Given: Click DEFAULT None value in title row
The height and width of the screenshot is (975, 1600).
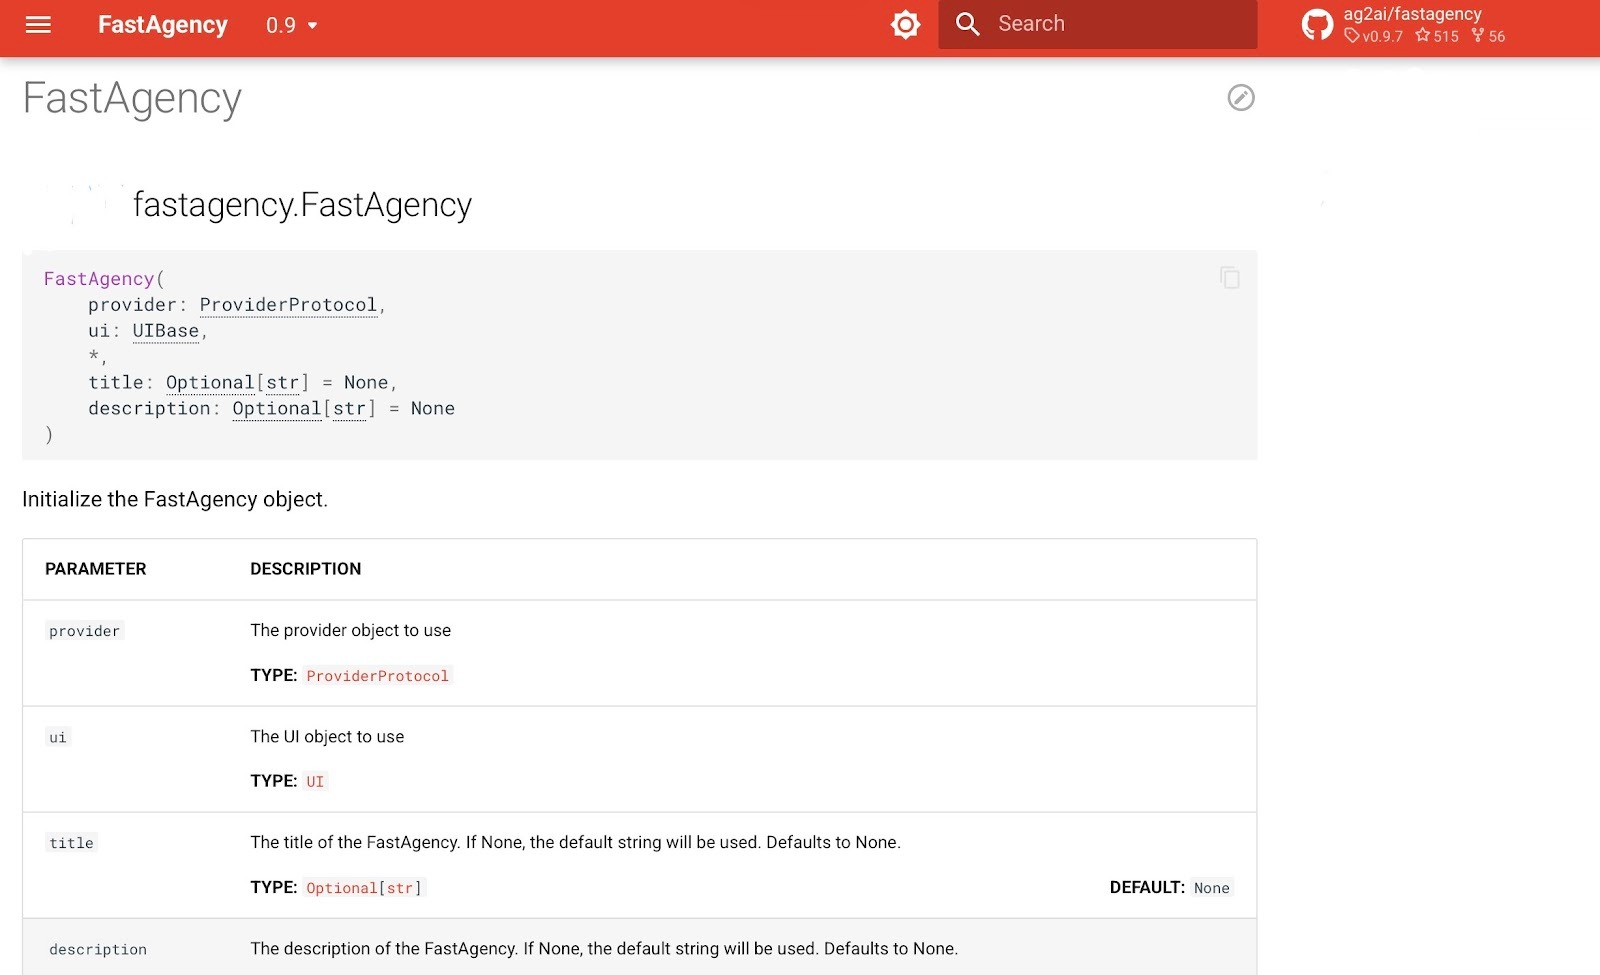Looking at the screenshot, I should (x=1212, y=888).
